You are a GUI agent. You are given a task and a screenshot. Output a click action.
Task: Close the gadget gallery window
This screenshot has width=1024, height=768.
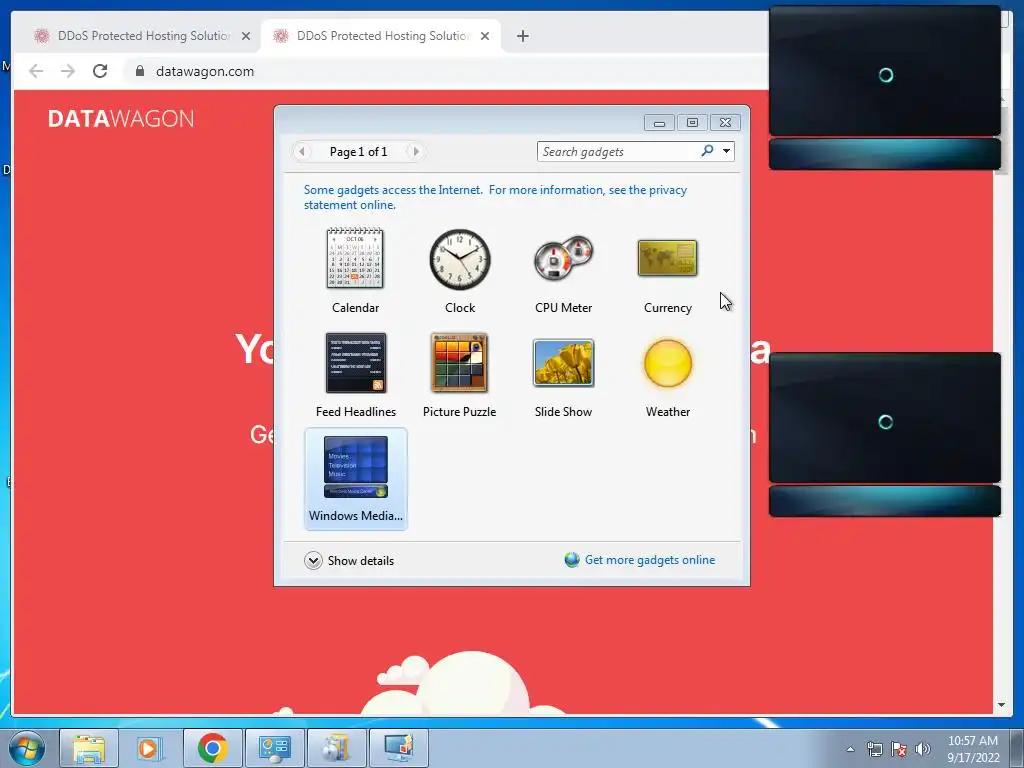[725, 123]
